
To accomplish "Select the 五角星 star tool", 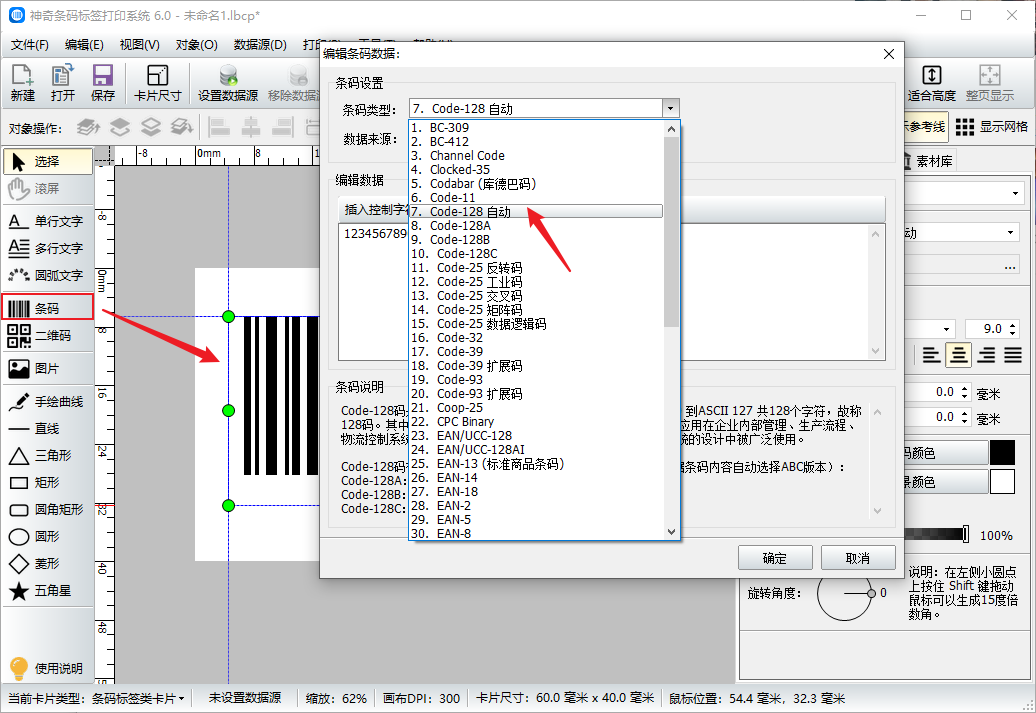I will [48, 591].
